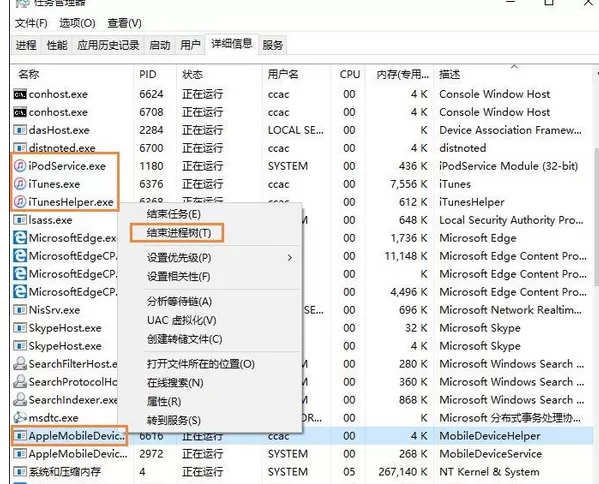Switch to the 性能 tab
599x484 pixels.
point(57,45)
